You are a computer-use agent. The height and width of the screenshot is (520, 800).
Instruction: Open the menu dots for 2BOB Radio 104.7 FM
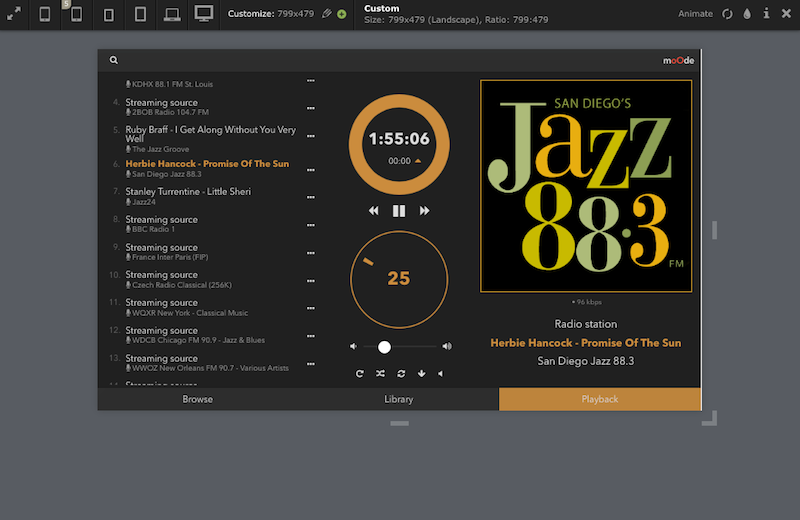[x=311, y=108]
